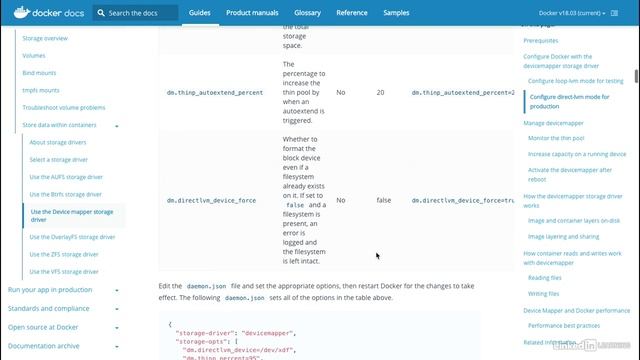Click dm.directlvm_device_force option name

pos(211,200)
